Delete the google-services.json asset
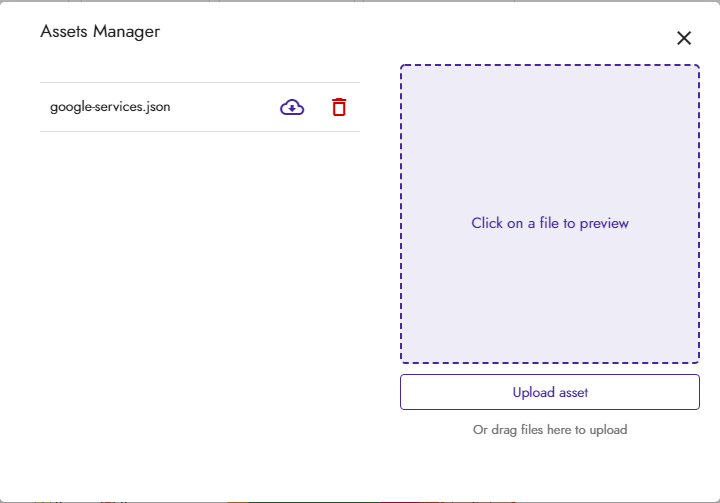720x503 pixels. click(339, 107)
